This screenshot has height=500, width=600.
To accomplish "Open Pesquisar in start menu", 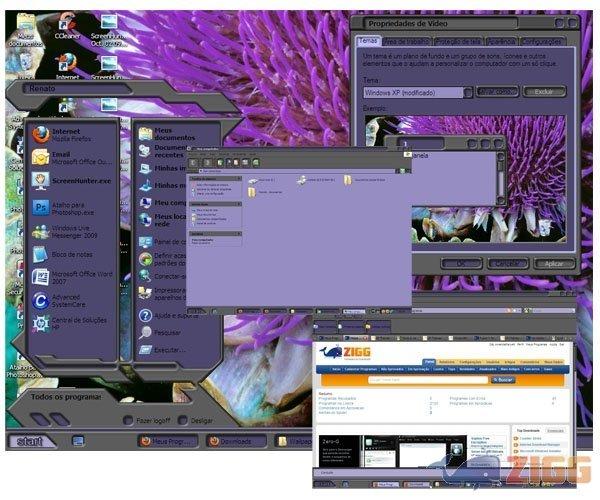I will coord(160,332).
